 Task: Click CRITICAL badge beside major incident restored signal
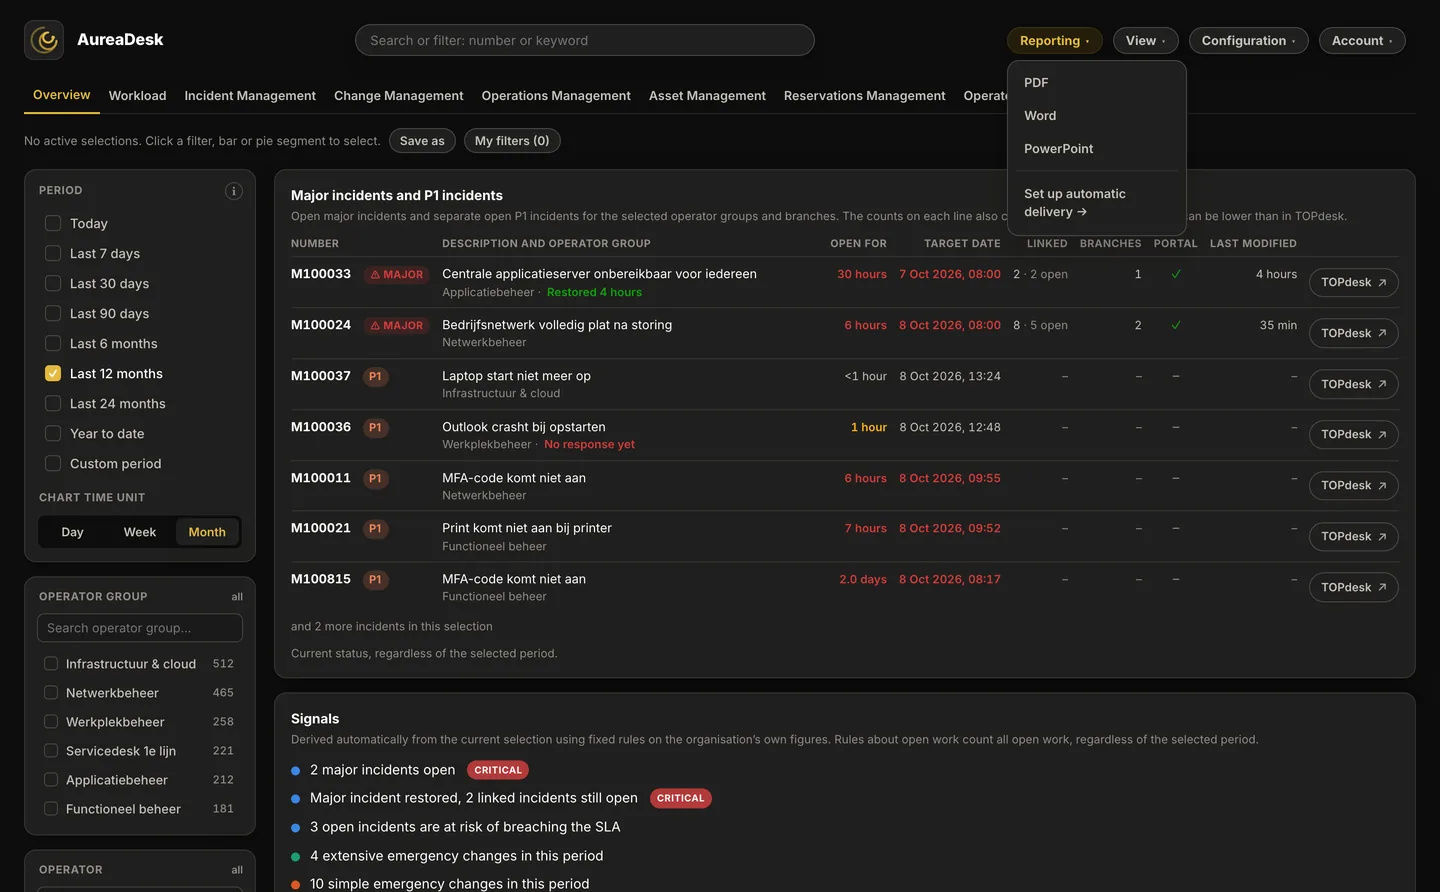click(680, 798)
